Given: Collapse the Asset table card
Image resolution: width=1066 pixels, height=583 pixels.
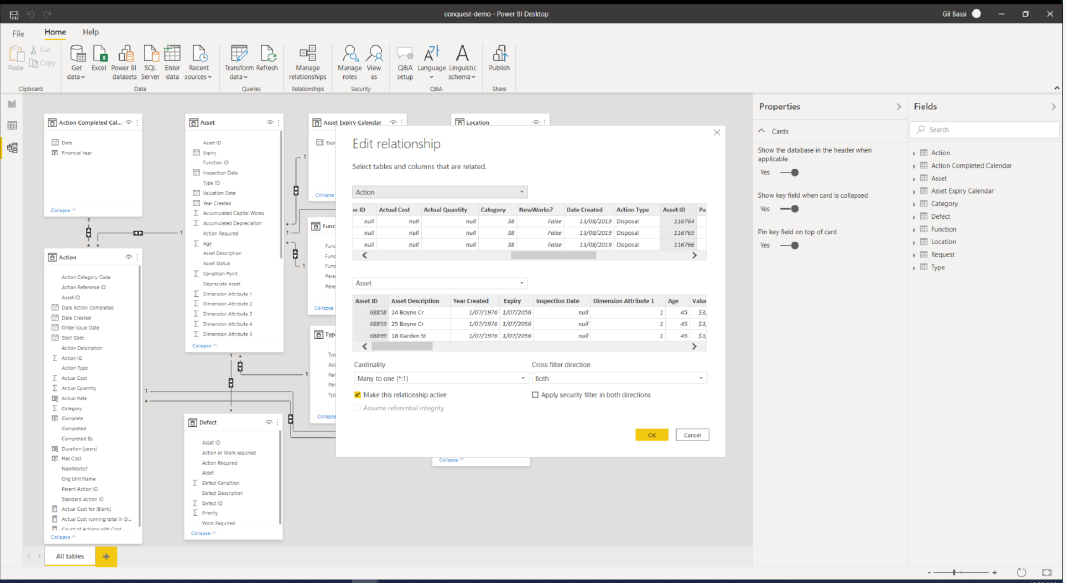Looking at the screenshot, I should pos(205,346).
